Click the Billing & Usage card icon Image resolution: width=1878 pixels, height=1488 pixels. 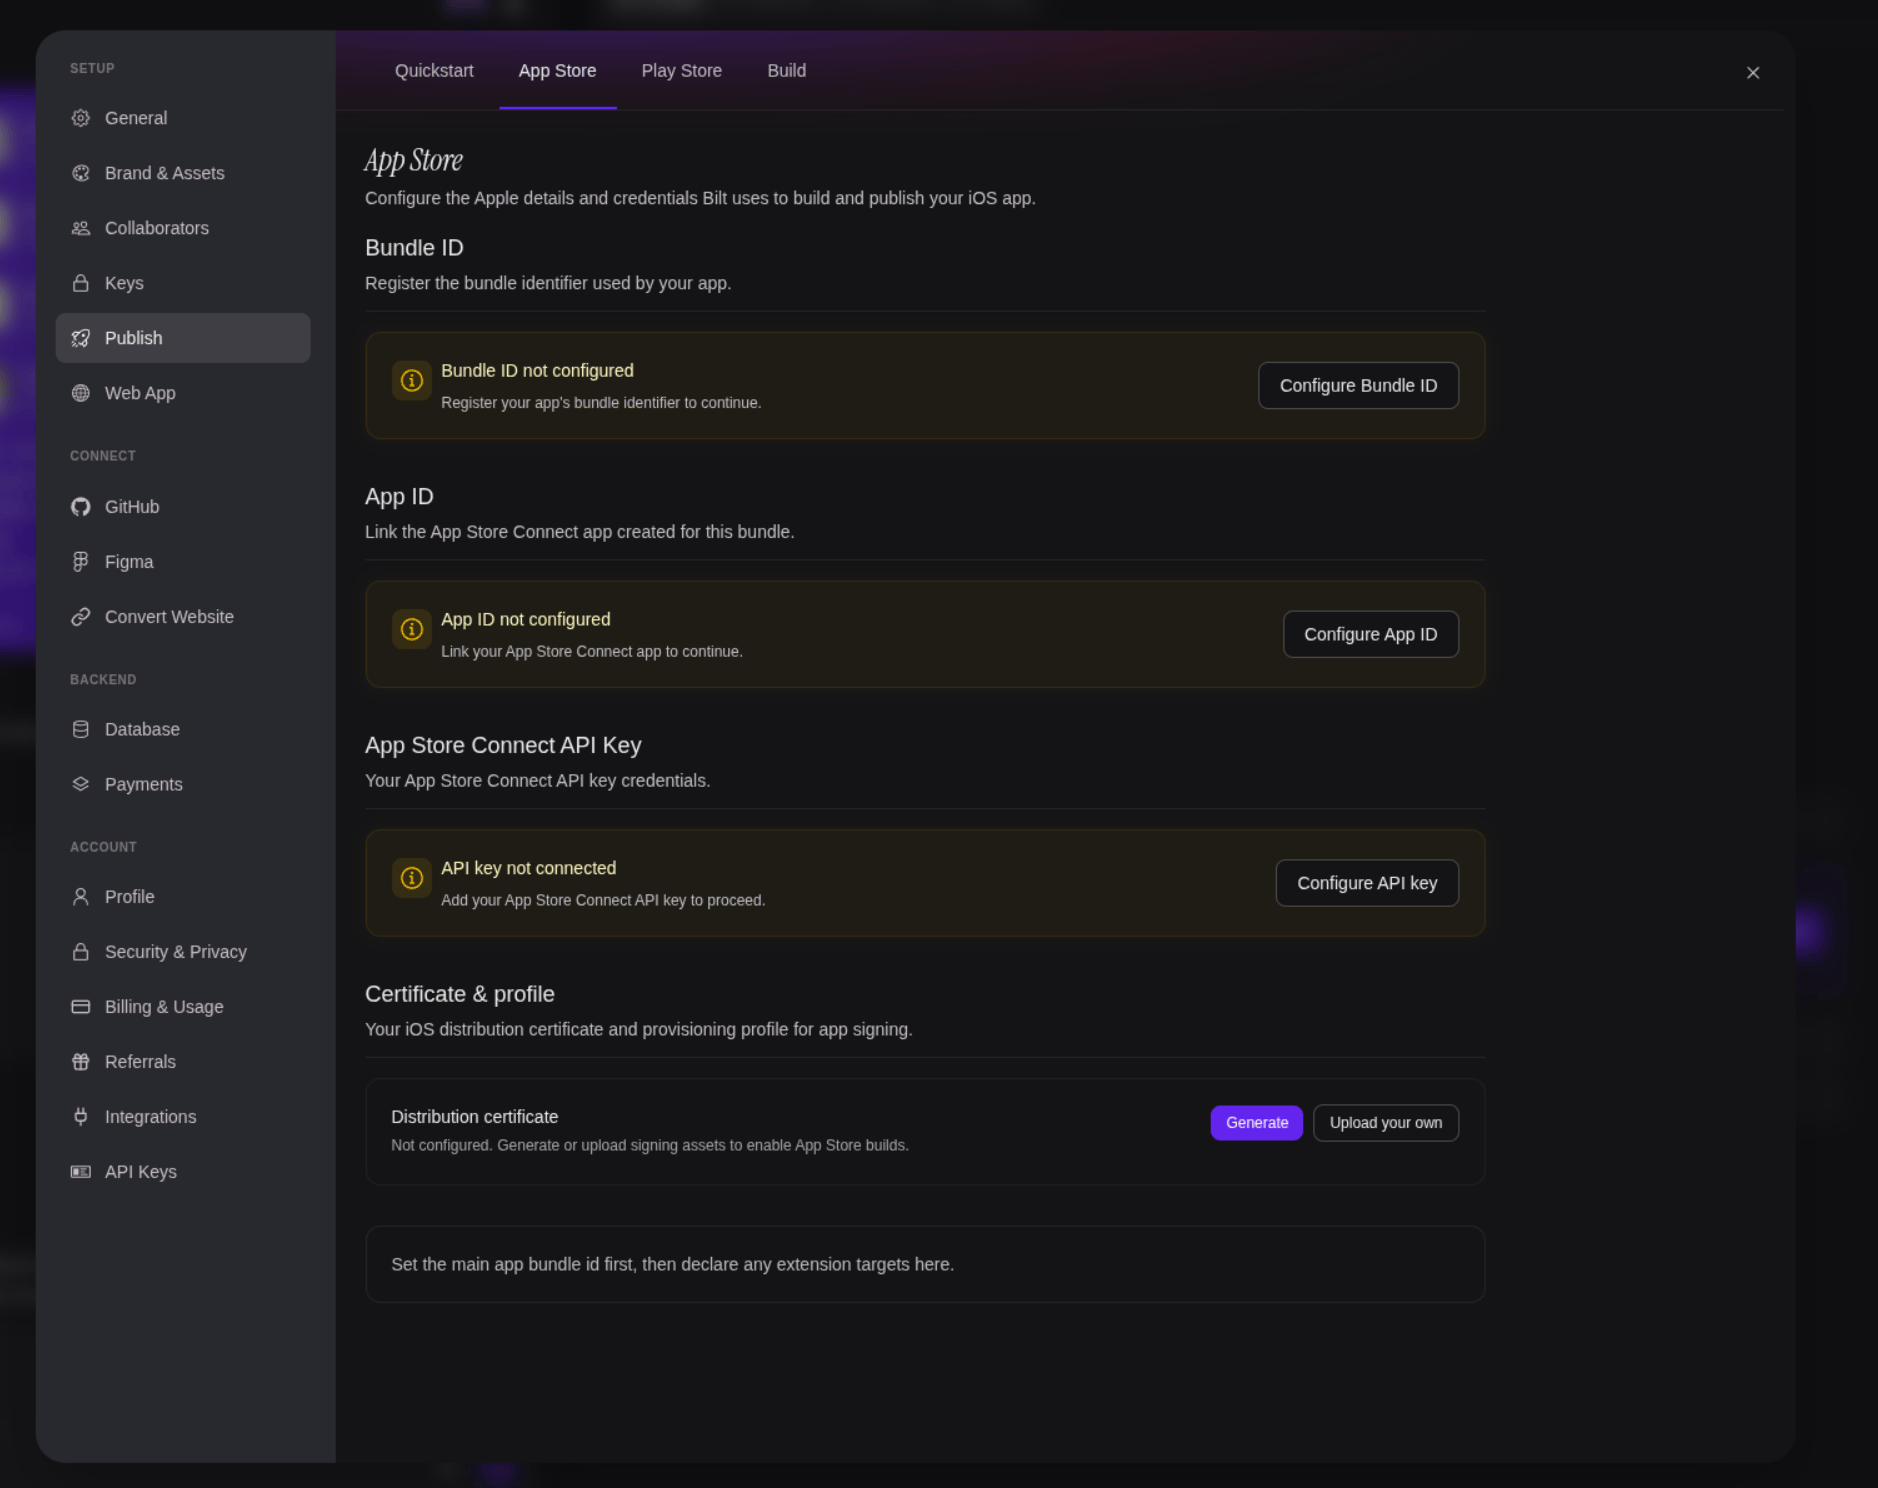(x=81, y=1007)
